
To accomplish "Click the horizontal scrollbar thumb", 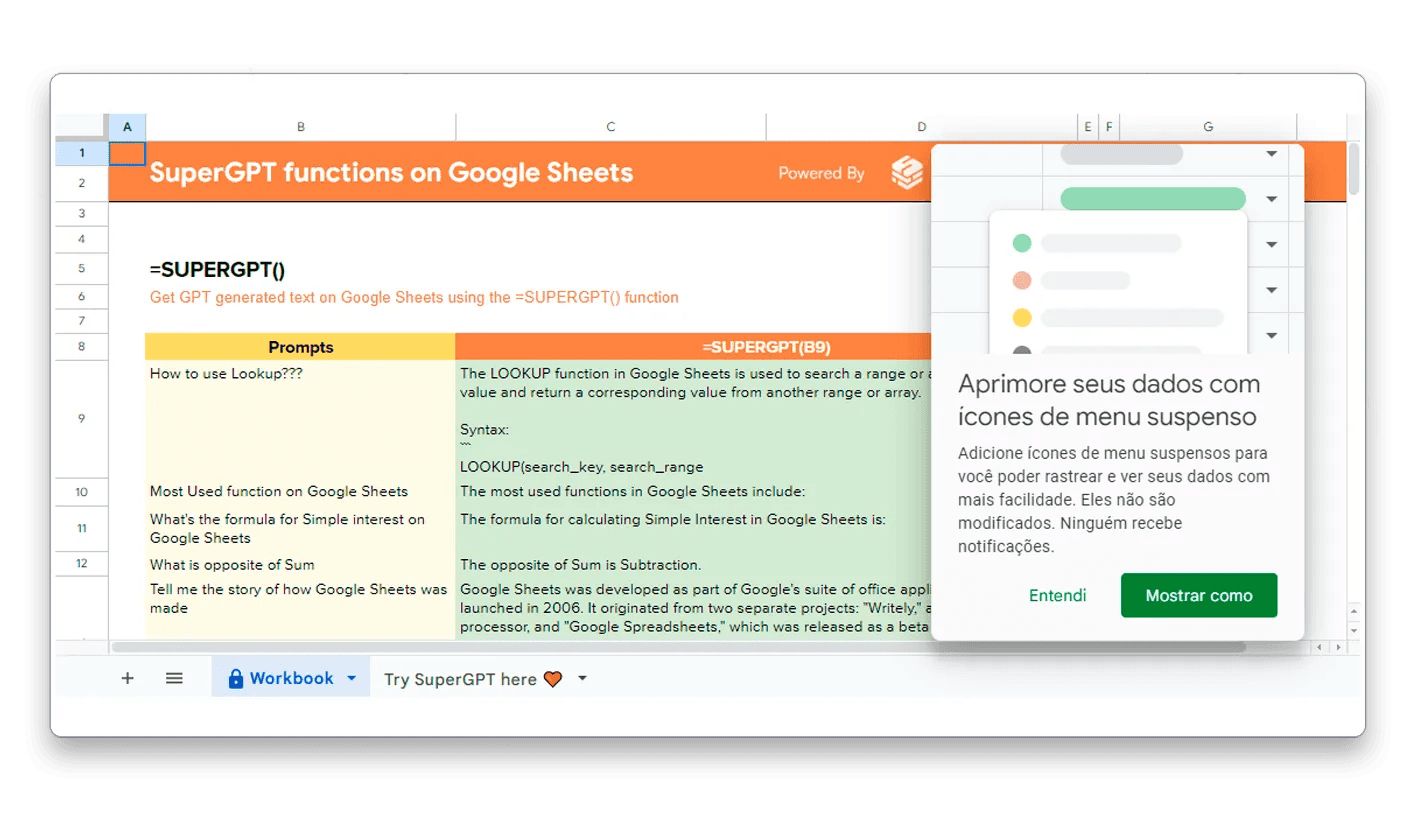I will pos(679,647).
